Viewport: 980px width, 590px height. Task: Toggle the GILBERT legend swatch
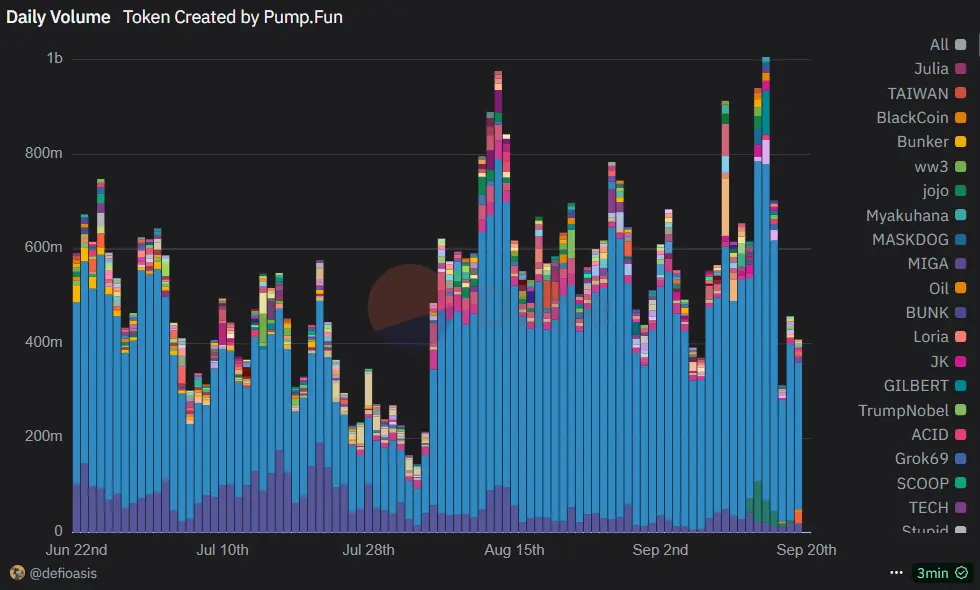coord(961,386)
